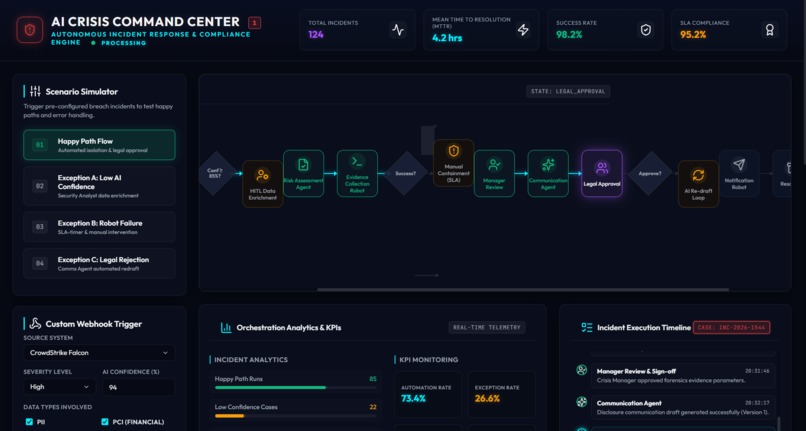Click the Communication Agent timeline entry icon
This screenshot has width=806, height=431.
point(581,402)
